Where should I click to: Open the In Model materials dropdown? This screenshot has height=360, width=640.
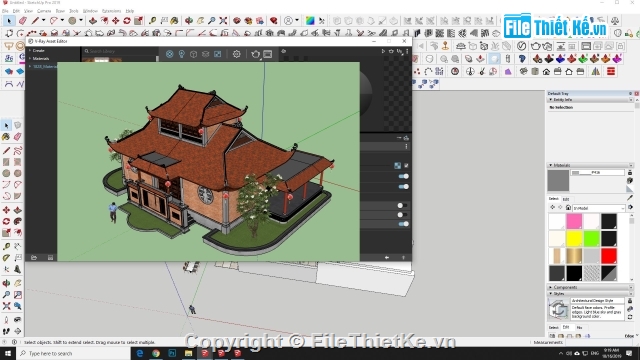pyautogui.click(x=598, y=208)
